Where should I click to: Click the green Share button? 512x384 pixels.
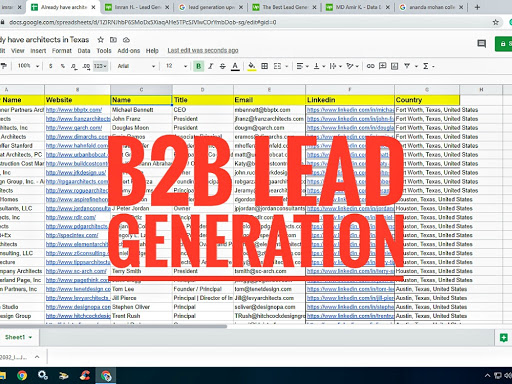pyautogui.click(x=503, y=44)
